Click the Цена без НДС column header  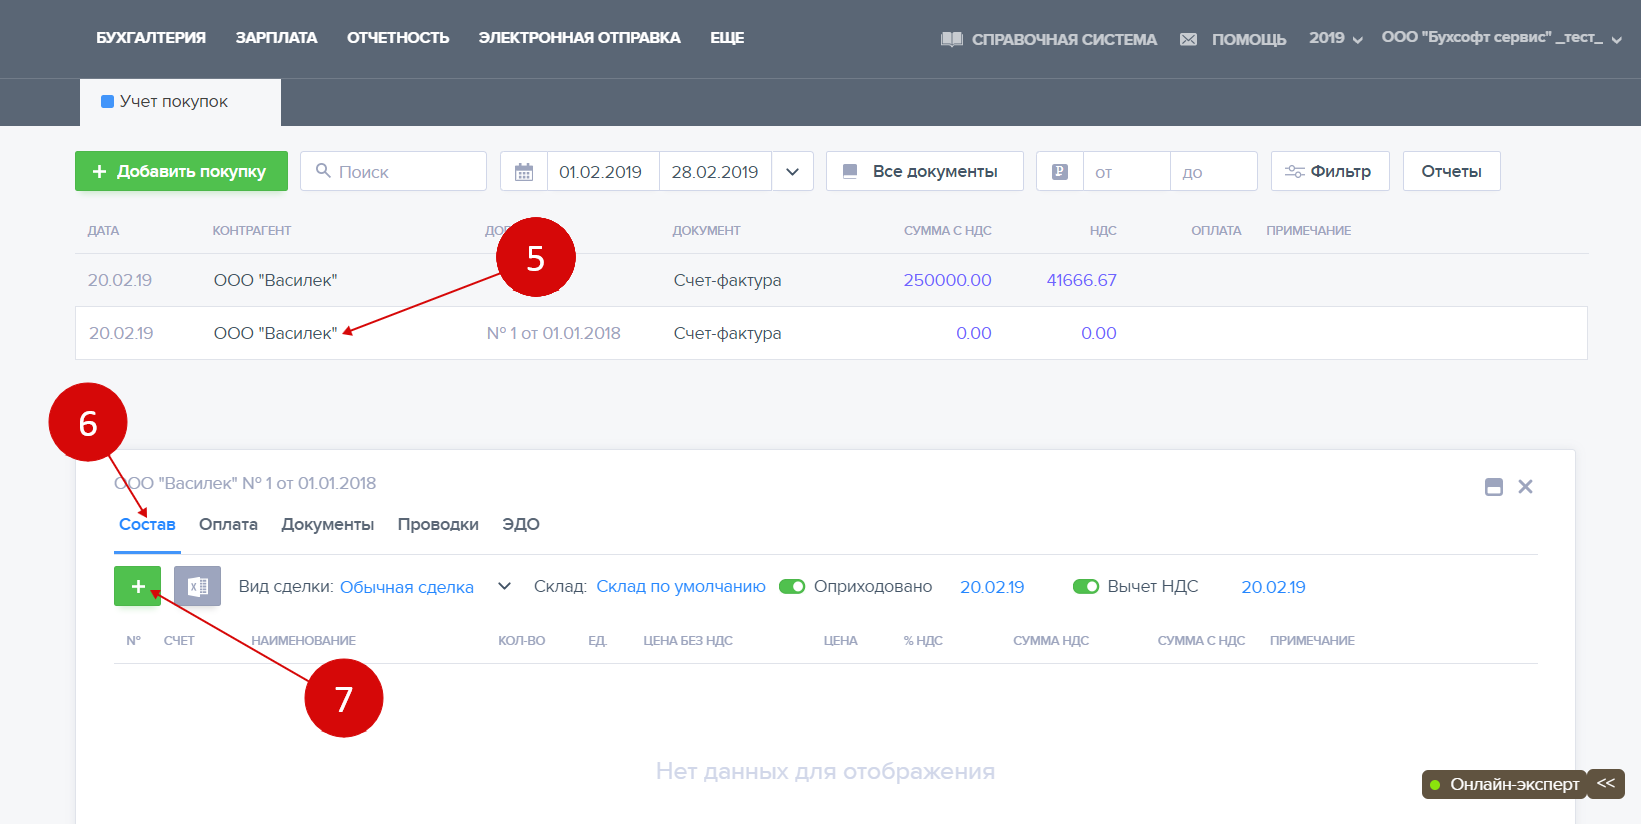click(x=688, y=641)
